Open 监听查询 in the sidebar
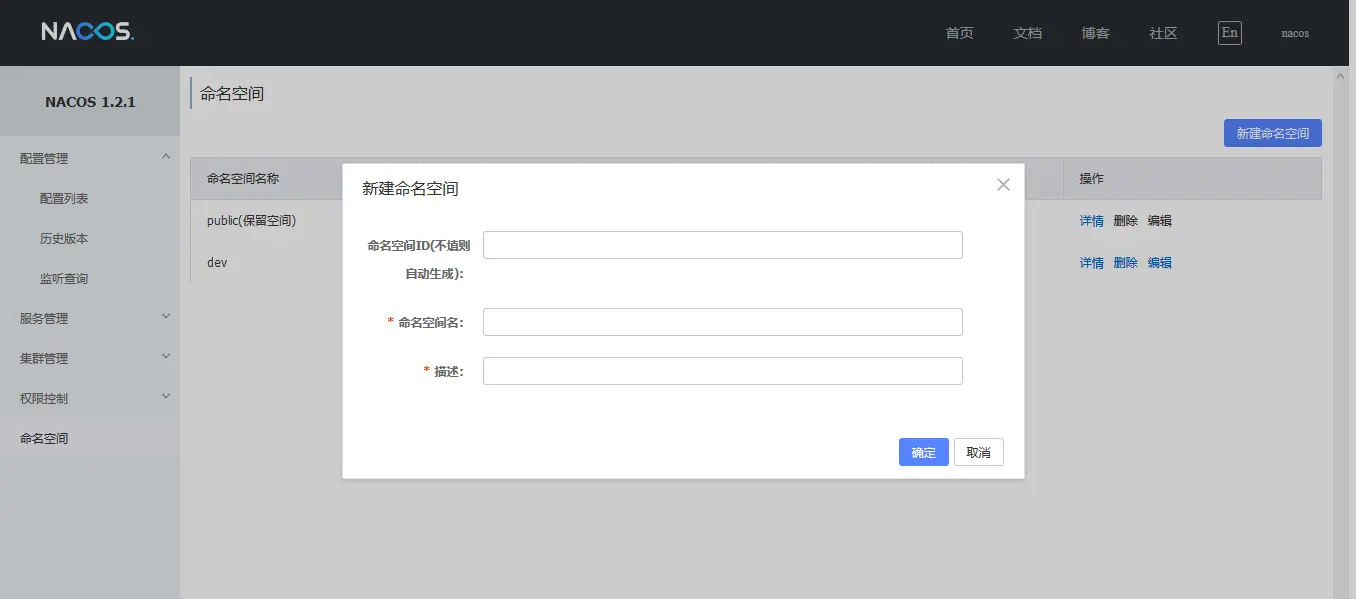This screenshot has height=599, width=1356. (64, 278)
